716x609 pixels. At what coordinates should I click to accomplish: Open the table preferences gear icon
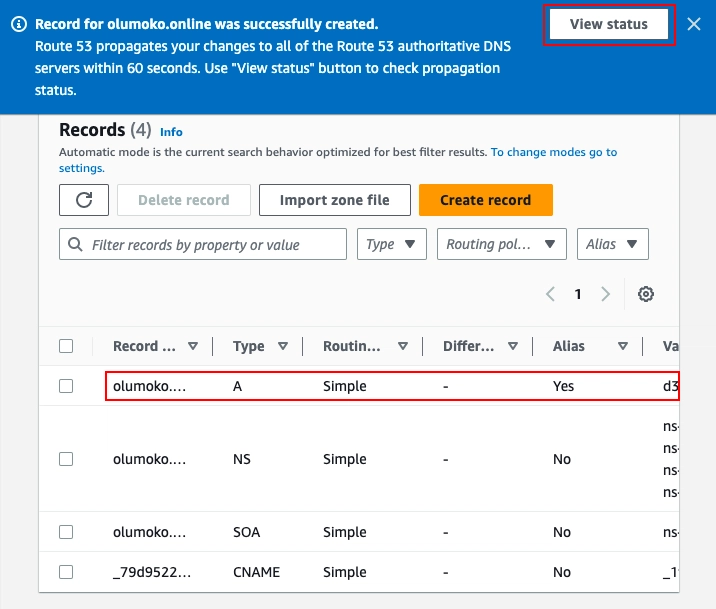pyautogui.click(x=646, y=294)
